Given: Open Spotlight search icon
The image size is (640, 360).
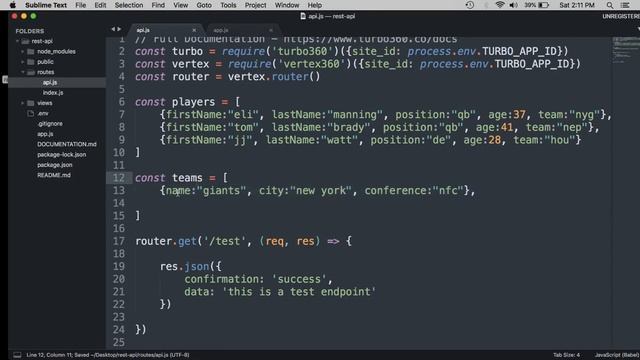Looking at the screenshot, I should (x=609, y=5).
